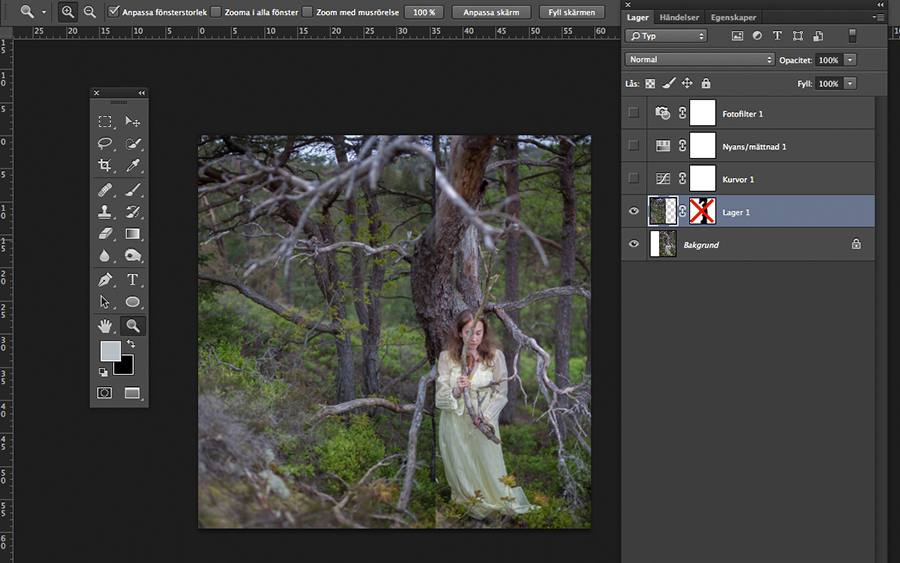Viewport: 900px width, 563px height.
Task: Click the 'Fyll skärmen' button
Action: 571,12
